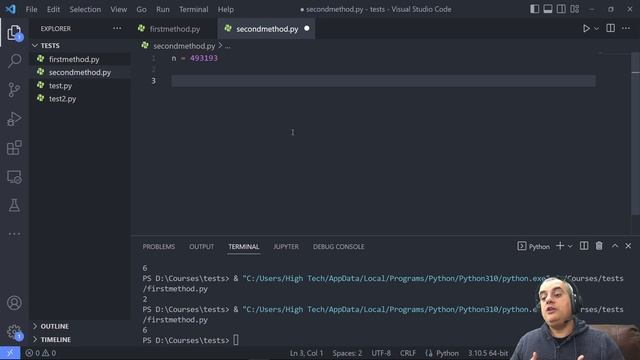The height and width of the screenshot is (360, 640).
Task: Select the TERMINAL panel tab
Action: 244,247
